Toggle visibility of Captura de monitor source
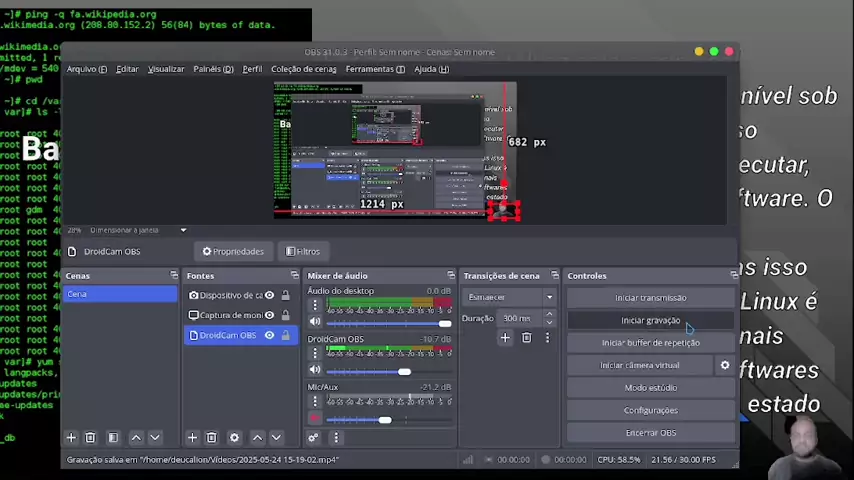The width and height of the screenshot is (854, 480). [270, 315]
